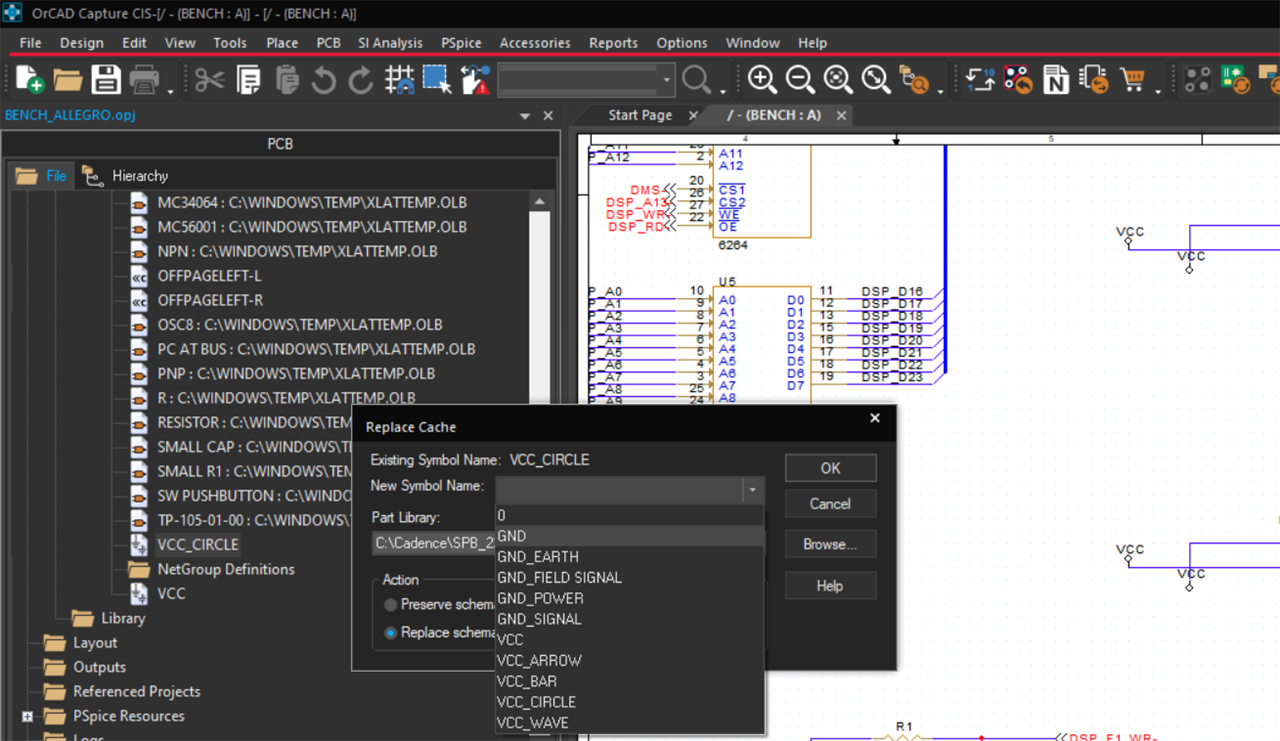This screenshot has width=1280, height=741.
Task: Click the Redo arrow icon
Action: (361, 80)
